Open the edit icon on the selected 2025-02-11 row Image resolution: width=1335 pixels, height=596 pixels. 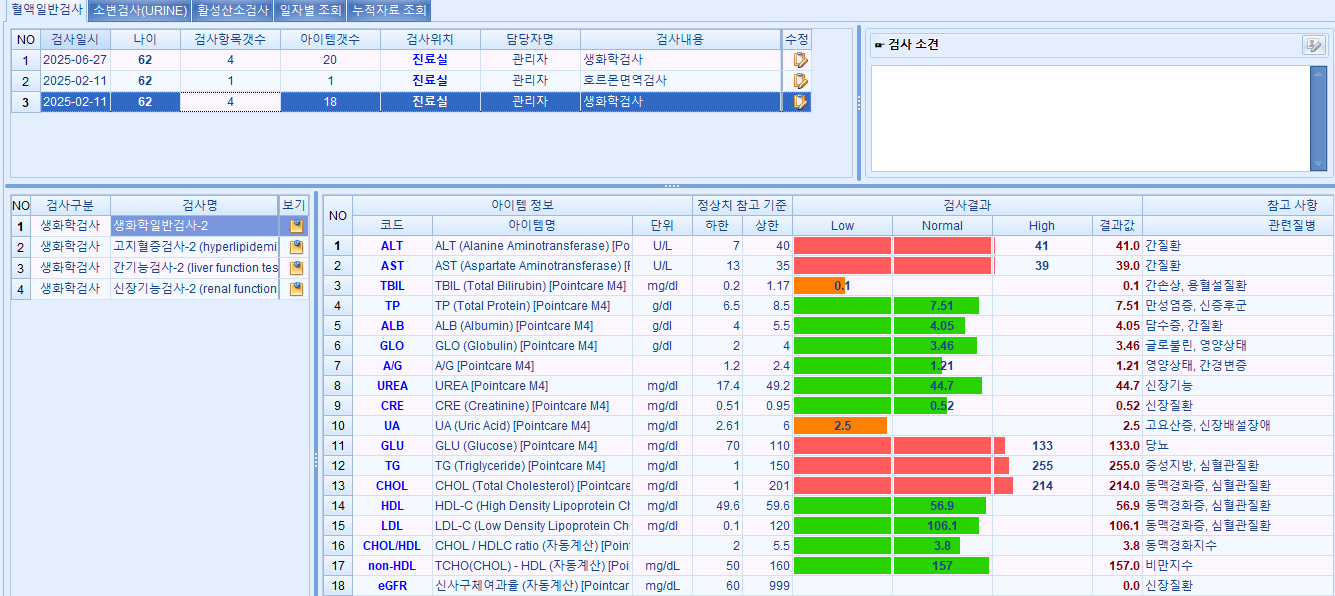[799, 101]
